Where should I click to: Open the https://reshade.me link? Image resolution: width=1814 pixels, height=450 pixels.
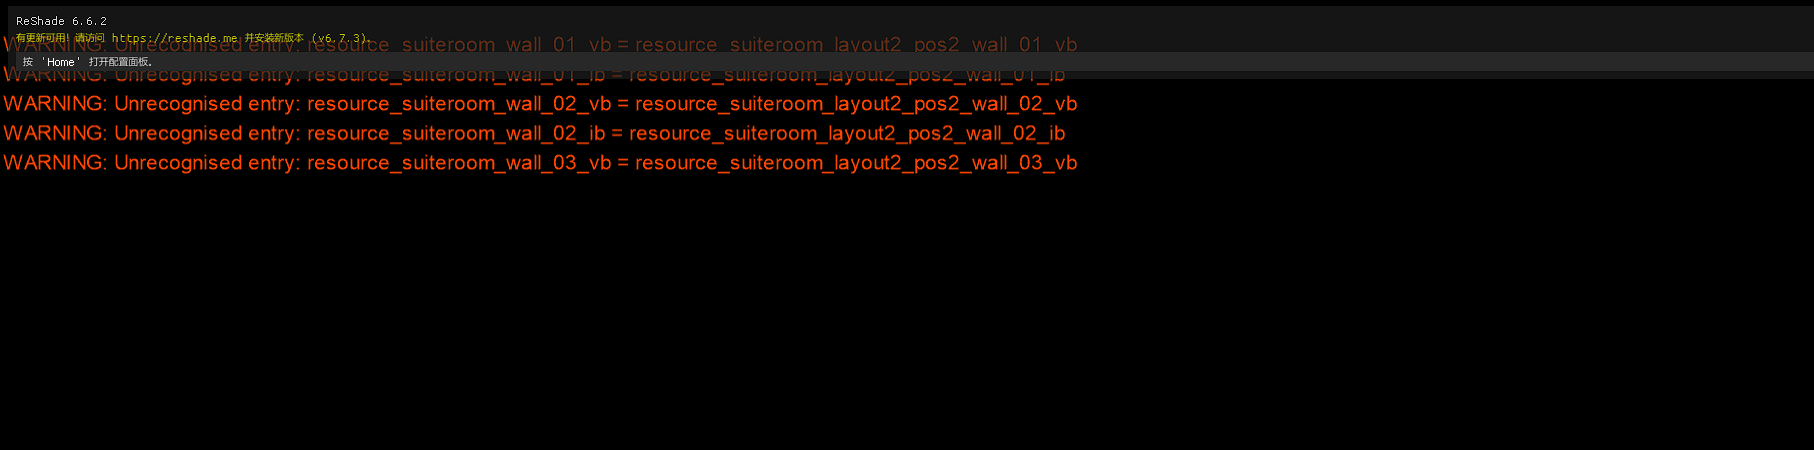pyautogui.click(x=175, y=38)
